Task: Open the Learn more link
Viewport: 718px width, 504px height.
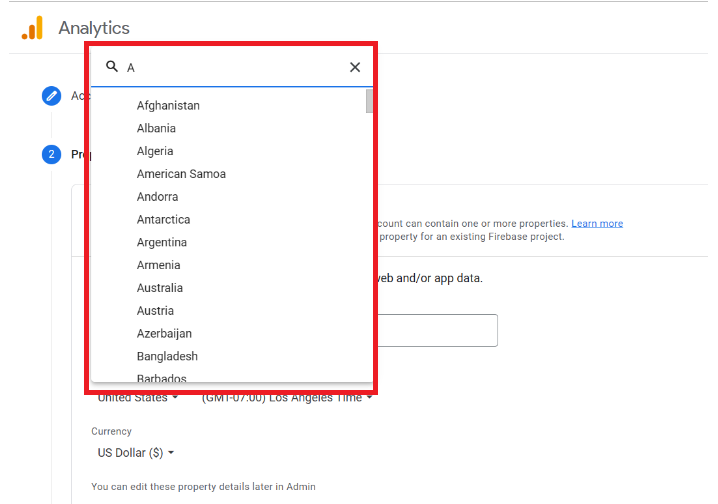Action: point(597,223)
